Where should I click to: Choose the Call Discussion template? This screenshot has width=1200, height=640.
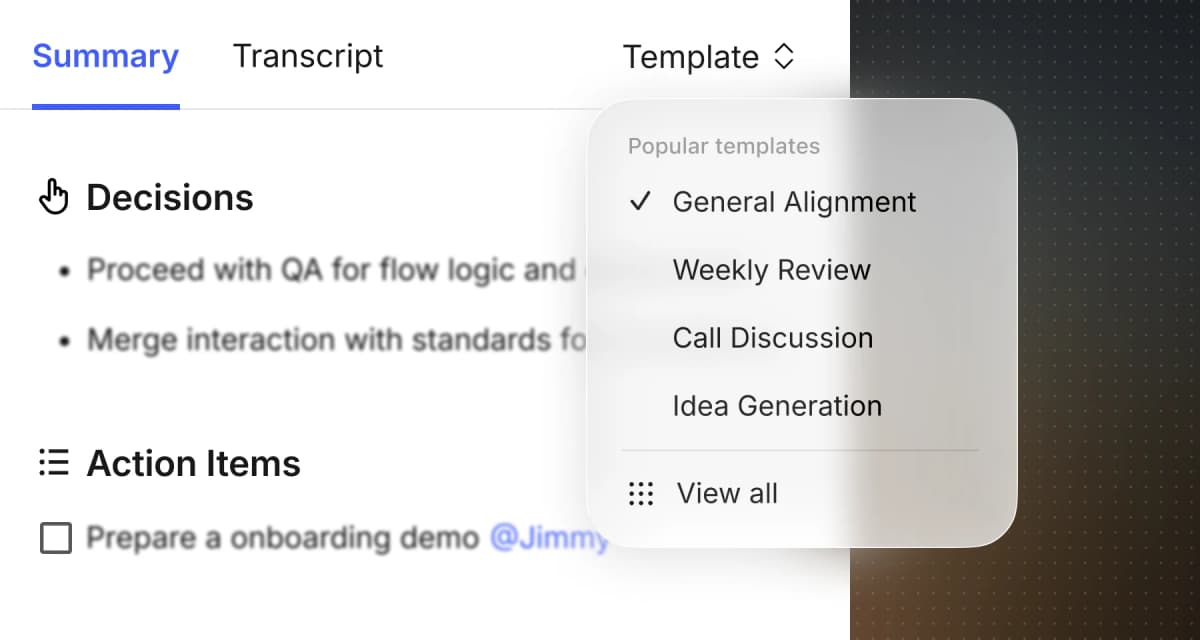click(774, 337)
